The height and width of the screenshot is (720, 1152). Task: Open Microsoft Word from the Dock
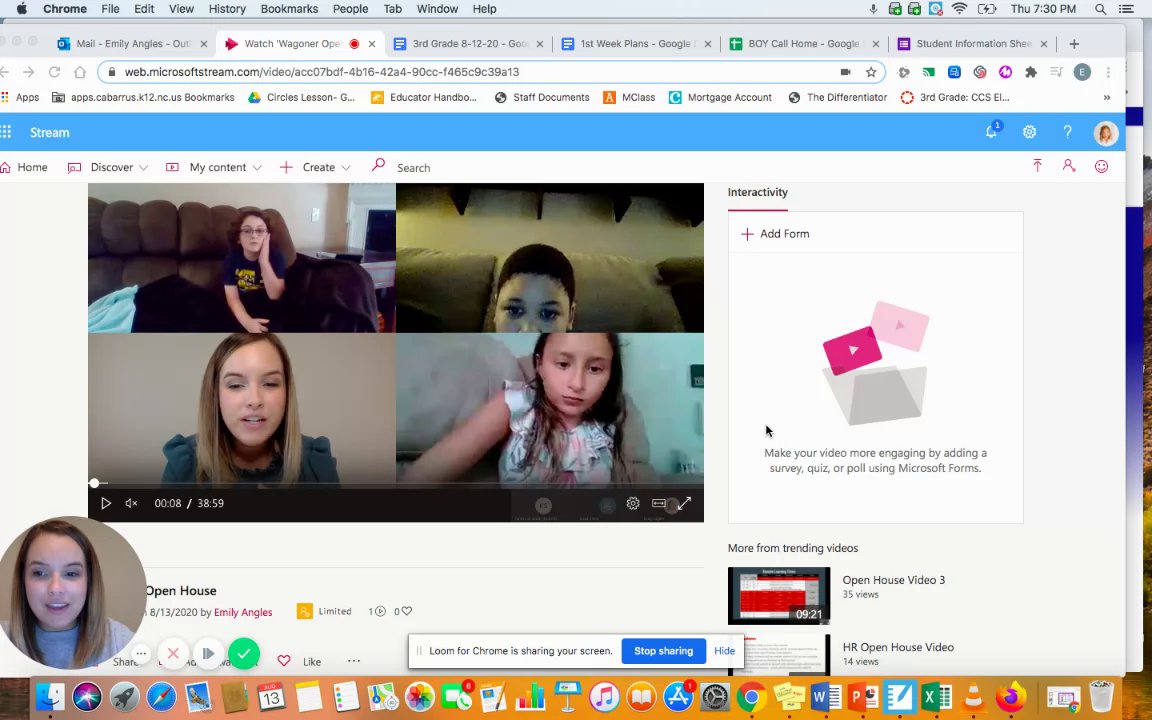pyautogui.click(x=826, y=696)
